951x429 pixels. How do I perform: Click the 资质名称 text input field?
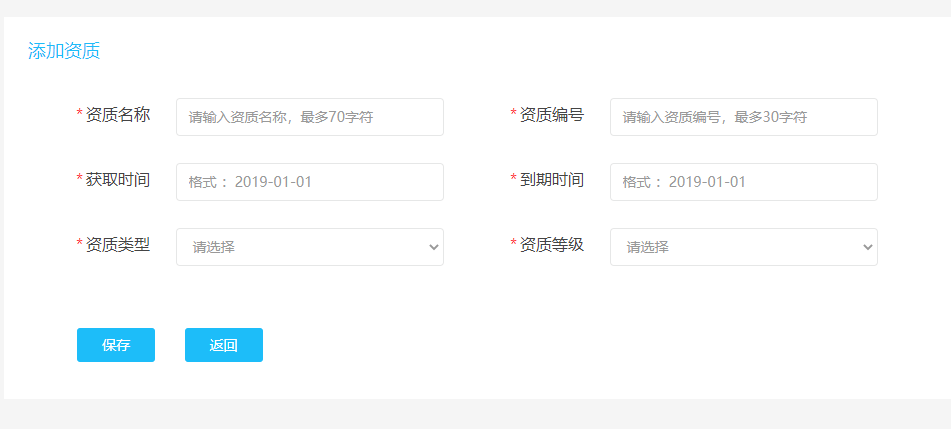[x=309, y=117]
